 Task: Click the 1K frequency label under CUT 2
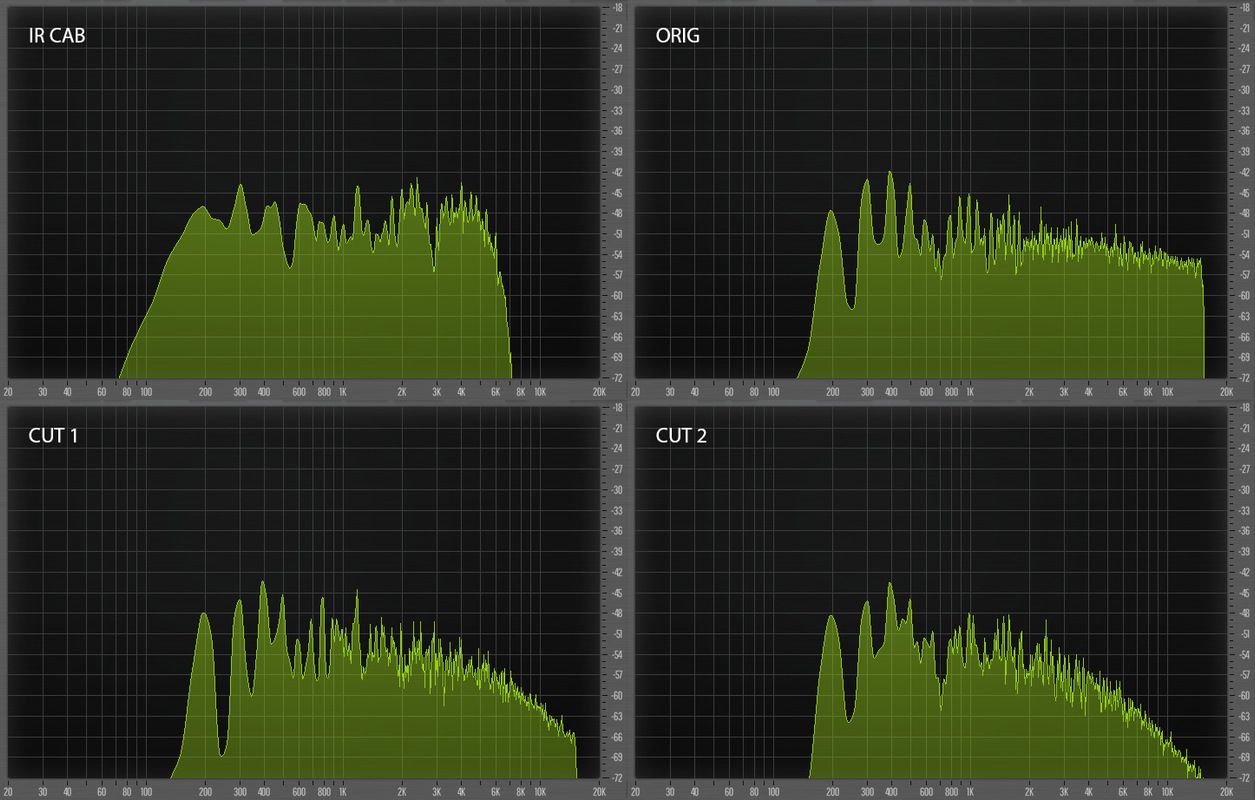pos(970,792)
